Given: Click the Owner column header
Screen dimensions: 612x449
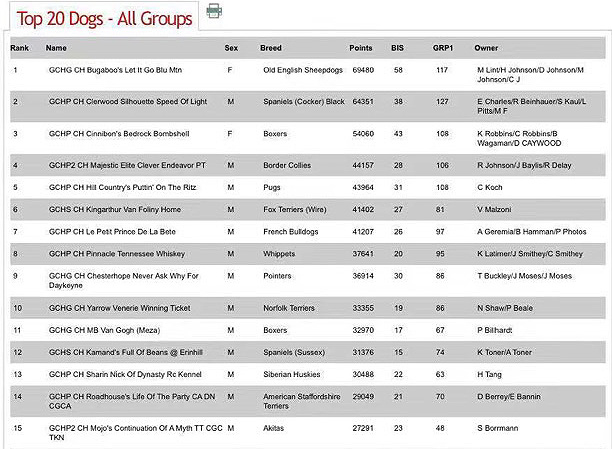Looking at the screenshot, I should [x=486, y=48].
